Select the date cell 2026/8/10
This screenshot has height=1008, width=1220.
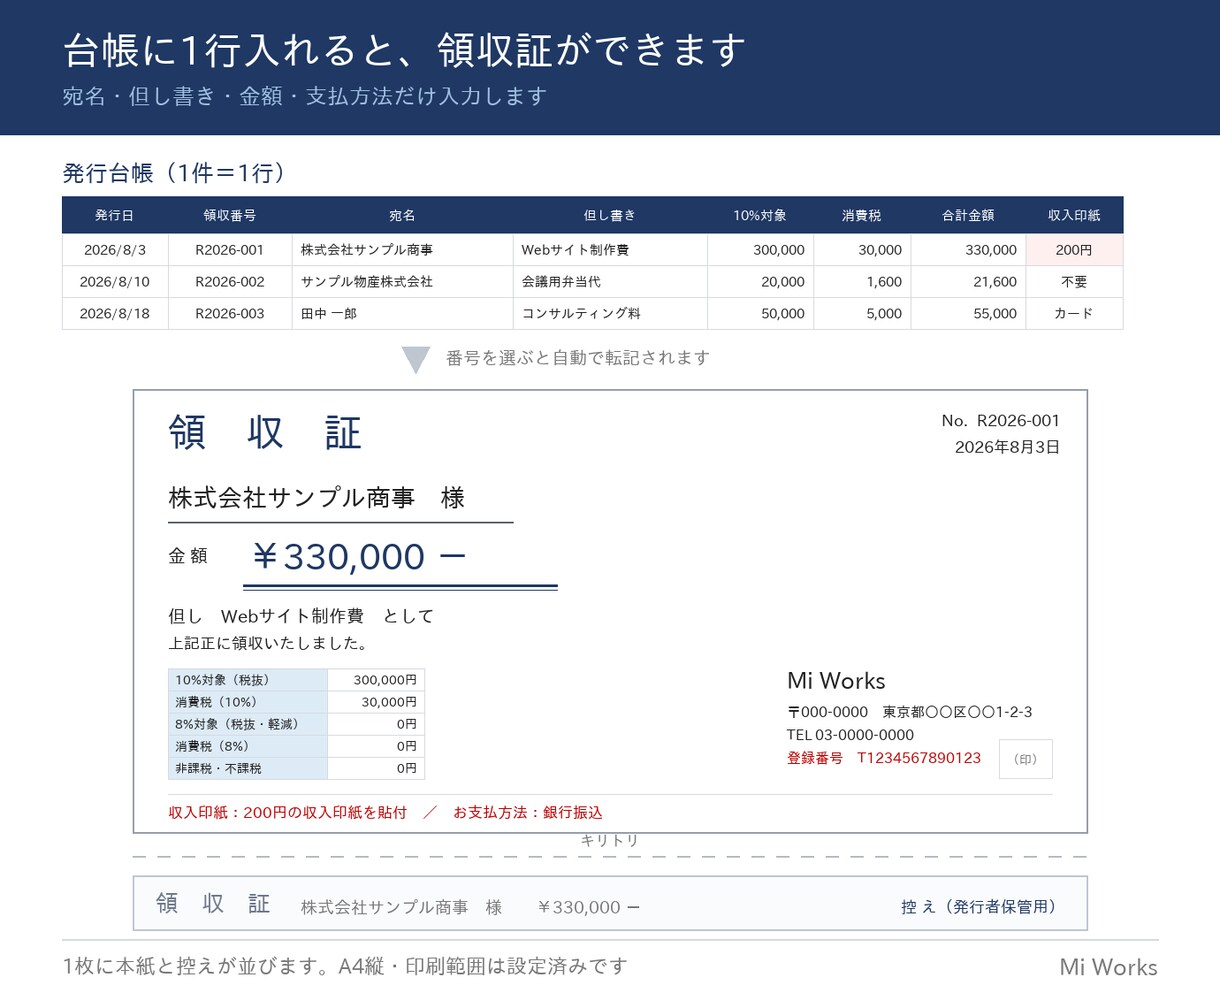115,282
